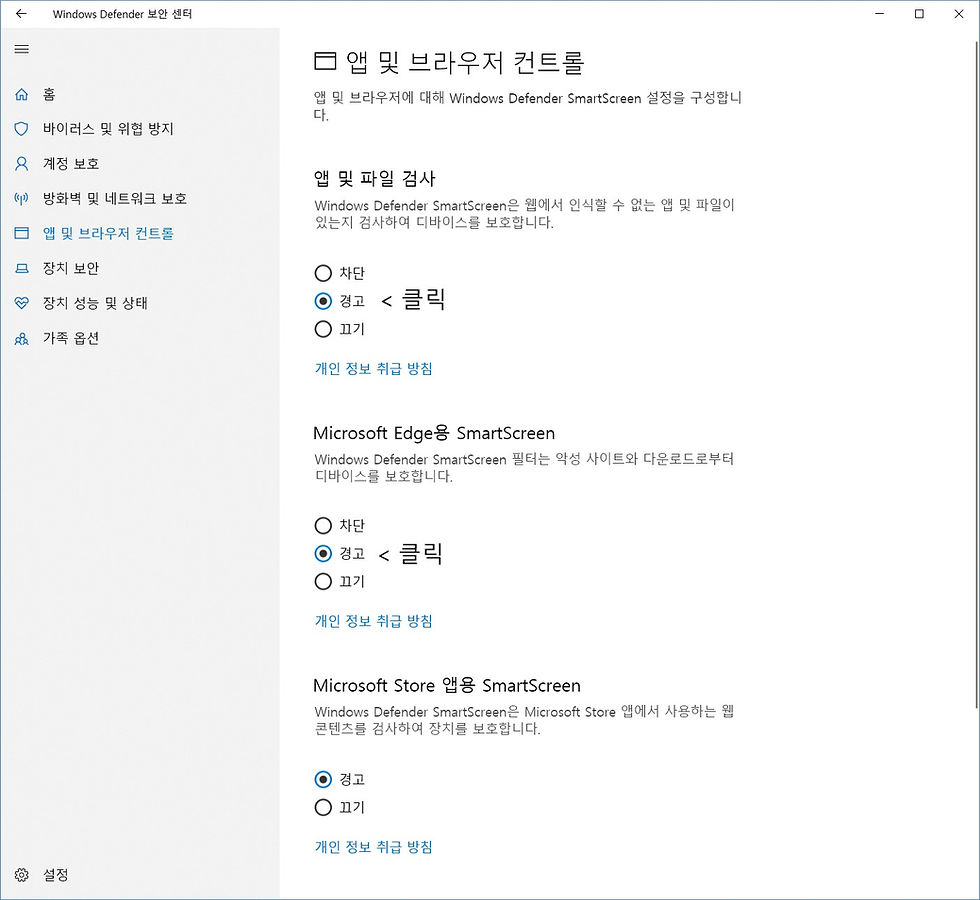Viewport: 980px width, 900px height.
Task: Select 경고 for Microsoft Store apps SmartScreen
Action: pyautogui.click(x=323, y=779)
